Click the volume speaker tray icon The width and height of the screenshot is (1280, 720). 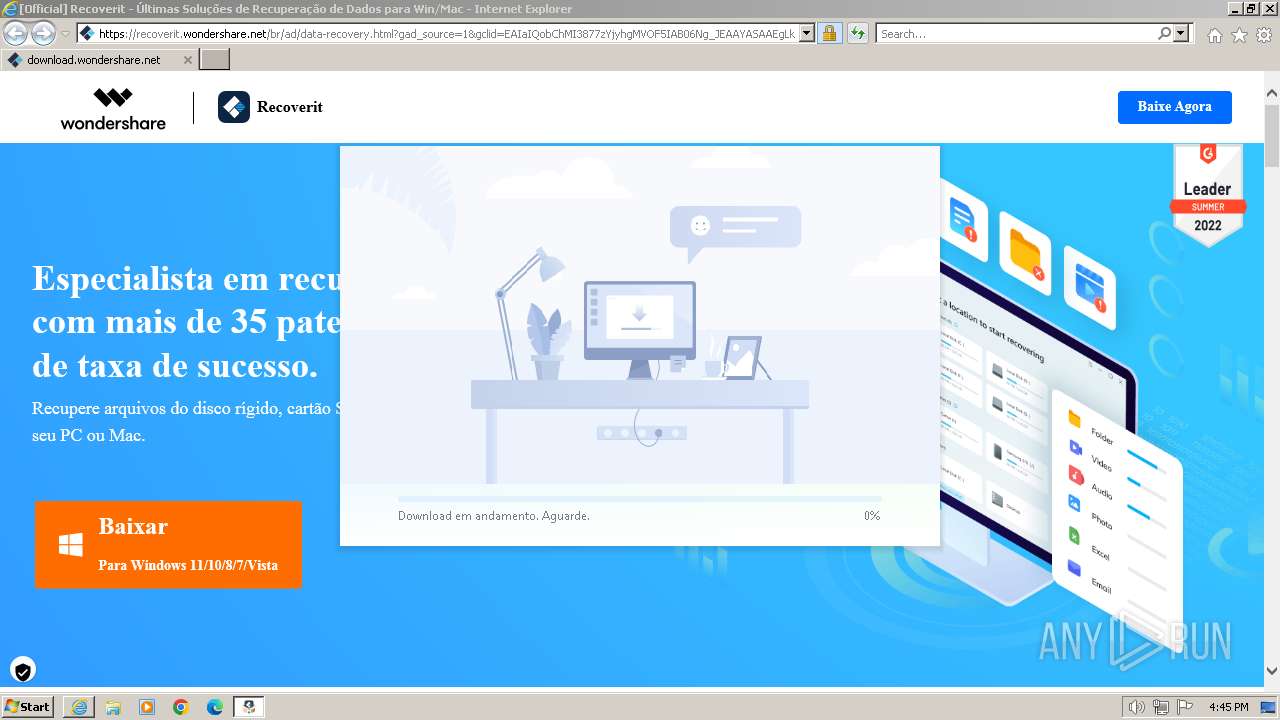click(1137, 707)
